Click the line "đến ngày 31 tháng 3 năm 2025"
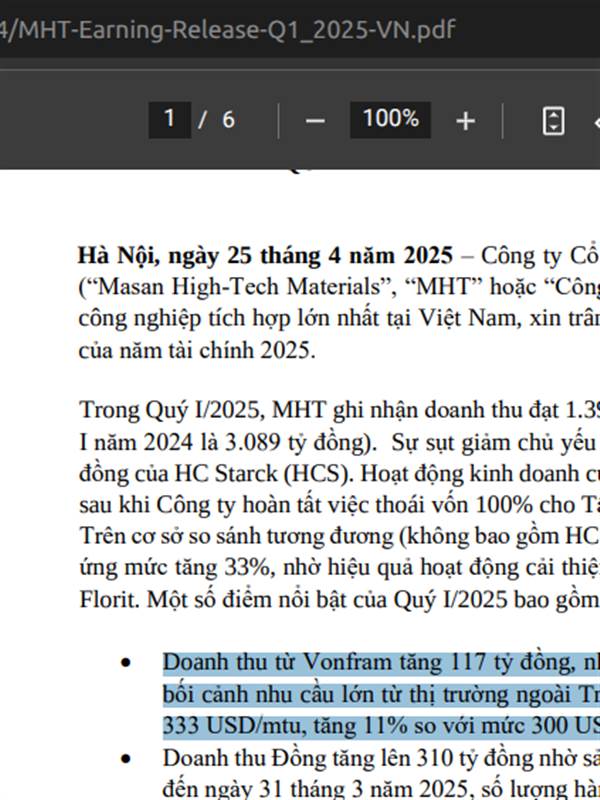The width and height of the screenshot is (600, 800). click(x=381, y=789)
